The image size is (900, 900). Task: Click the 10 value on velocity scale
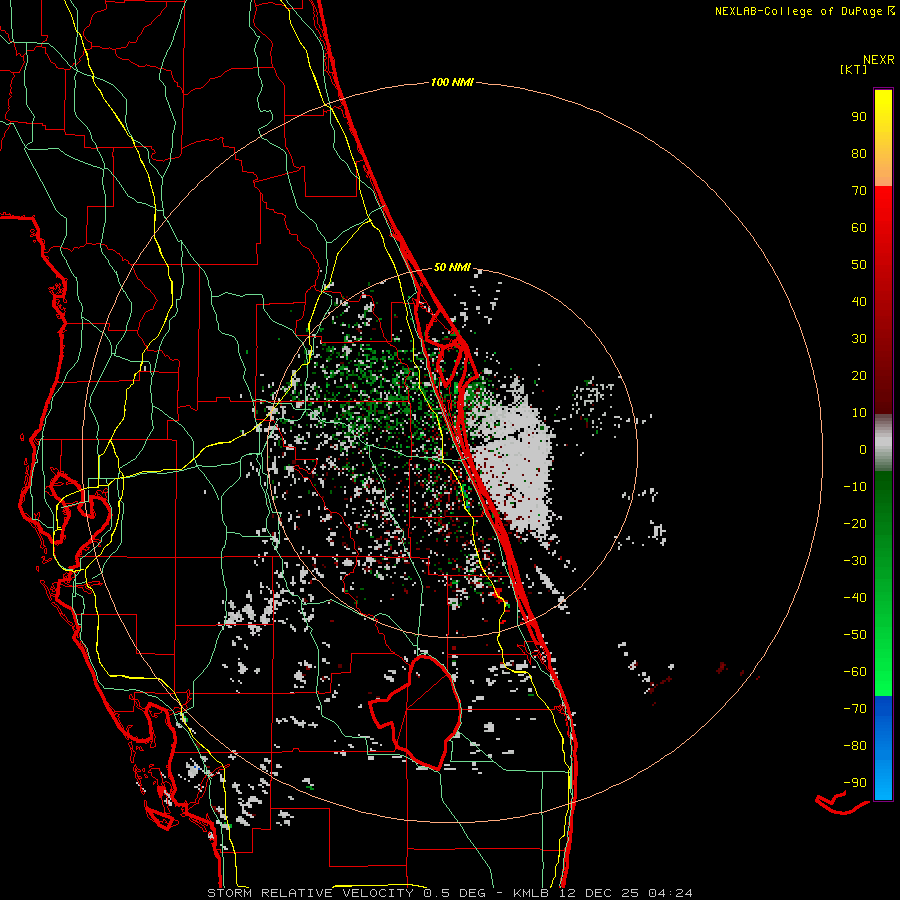pyautogui.click(x=859, y=413)
